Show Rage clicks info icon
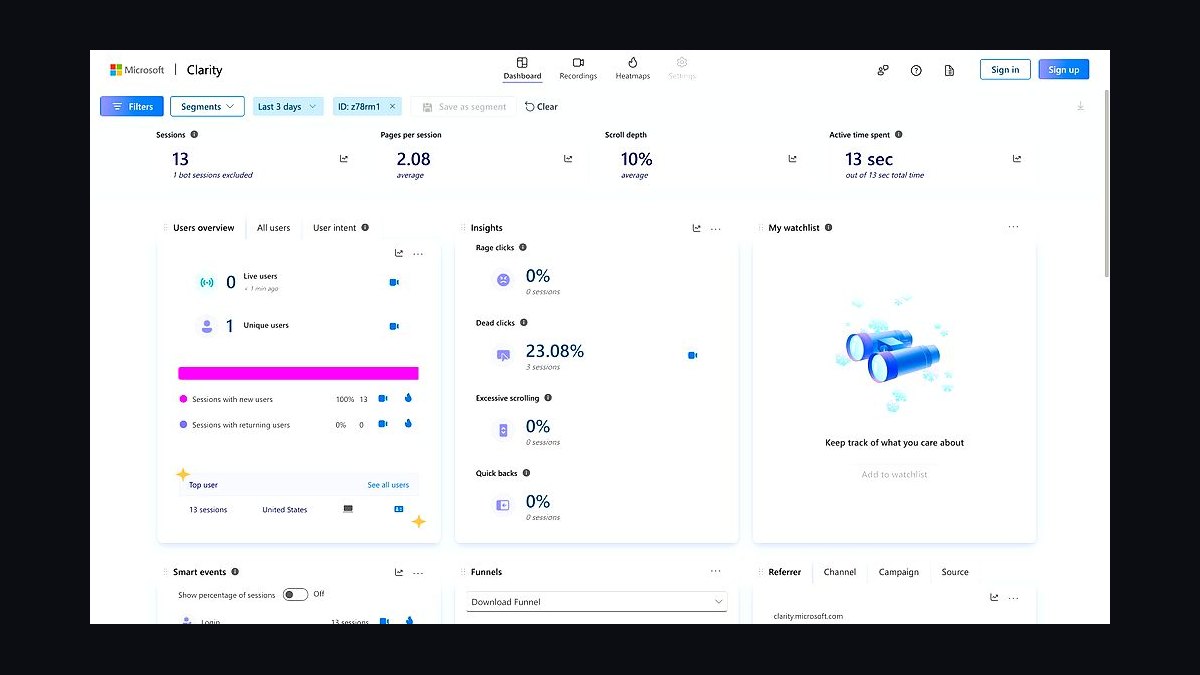 click(523, 247)
